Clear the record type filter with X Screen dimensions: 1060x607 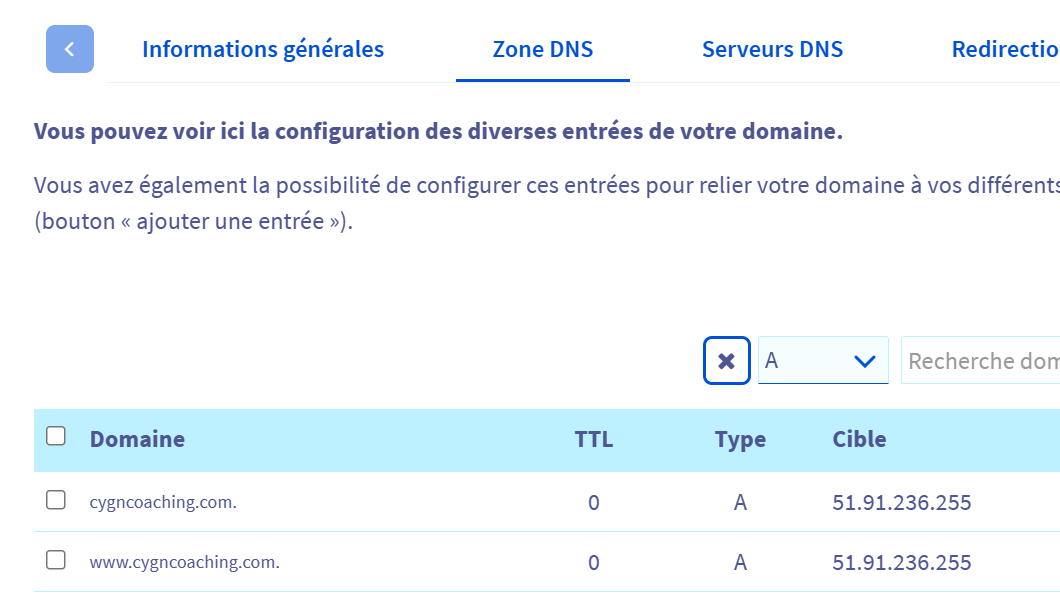point(727,361)
